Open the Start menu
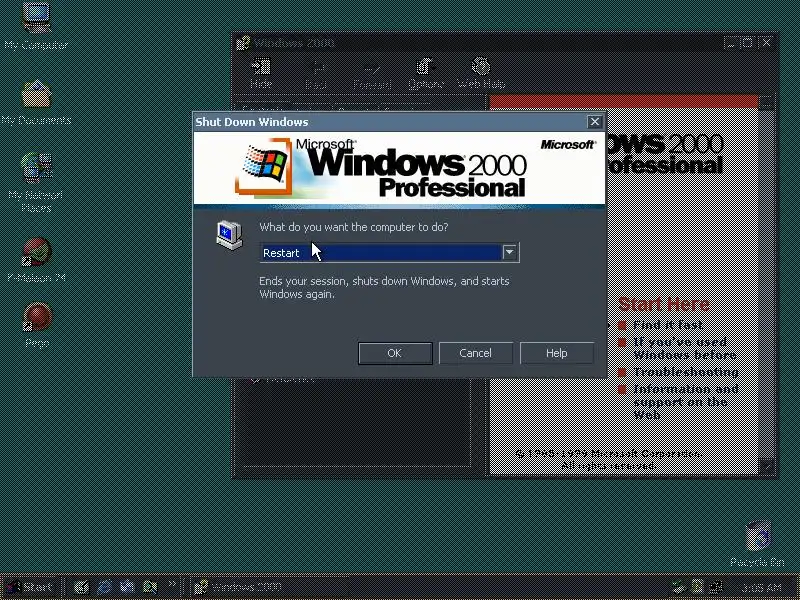This screenshot has width=800, height=600. pyautogui.click(x=30, y=587)
